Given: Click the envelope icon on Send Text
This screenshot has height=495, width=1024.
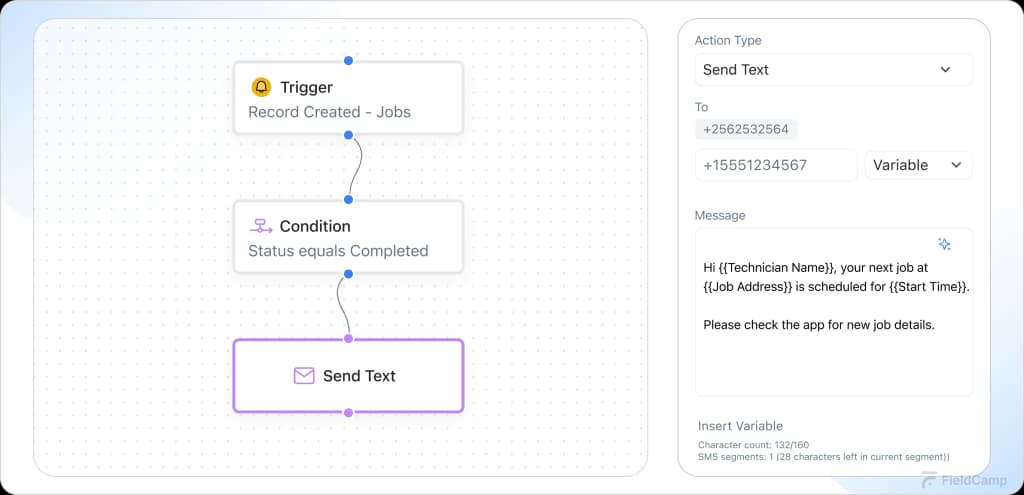Looking at the screenshot, I should click(304, 376).
